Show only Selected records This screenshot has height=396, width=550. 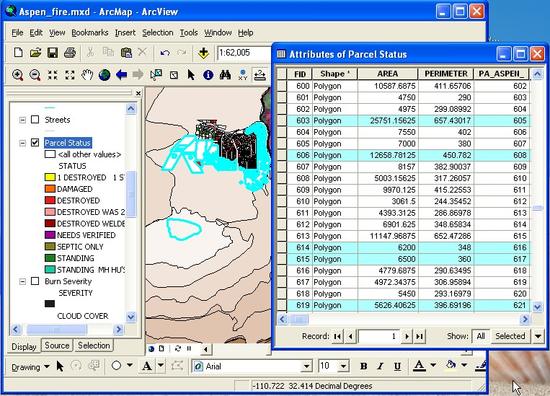tap(510, 336)
